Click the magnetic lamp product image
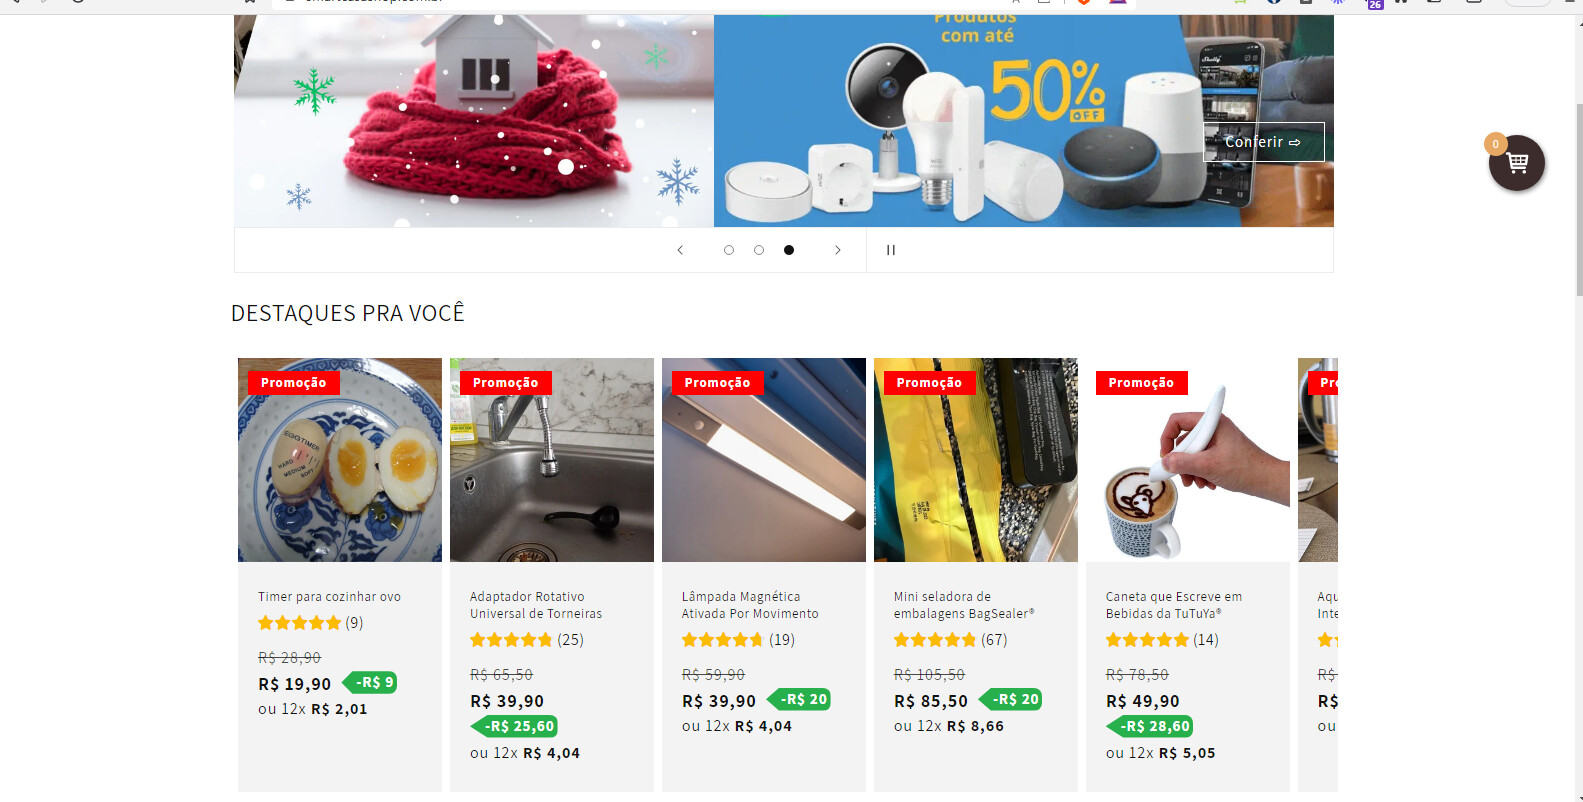This screenshot has width=1583, height=802. [764, 460]
